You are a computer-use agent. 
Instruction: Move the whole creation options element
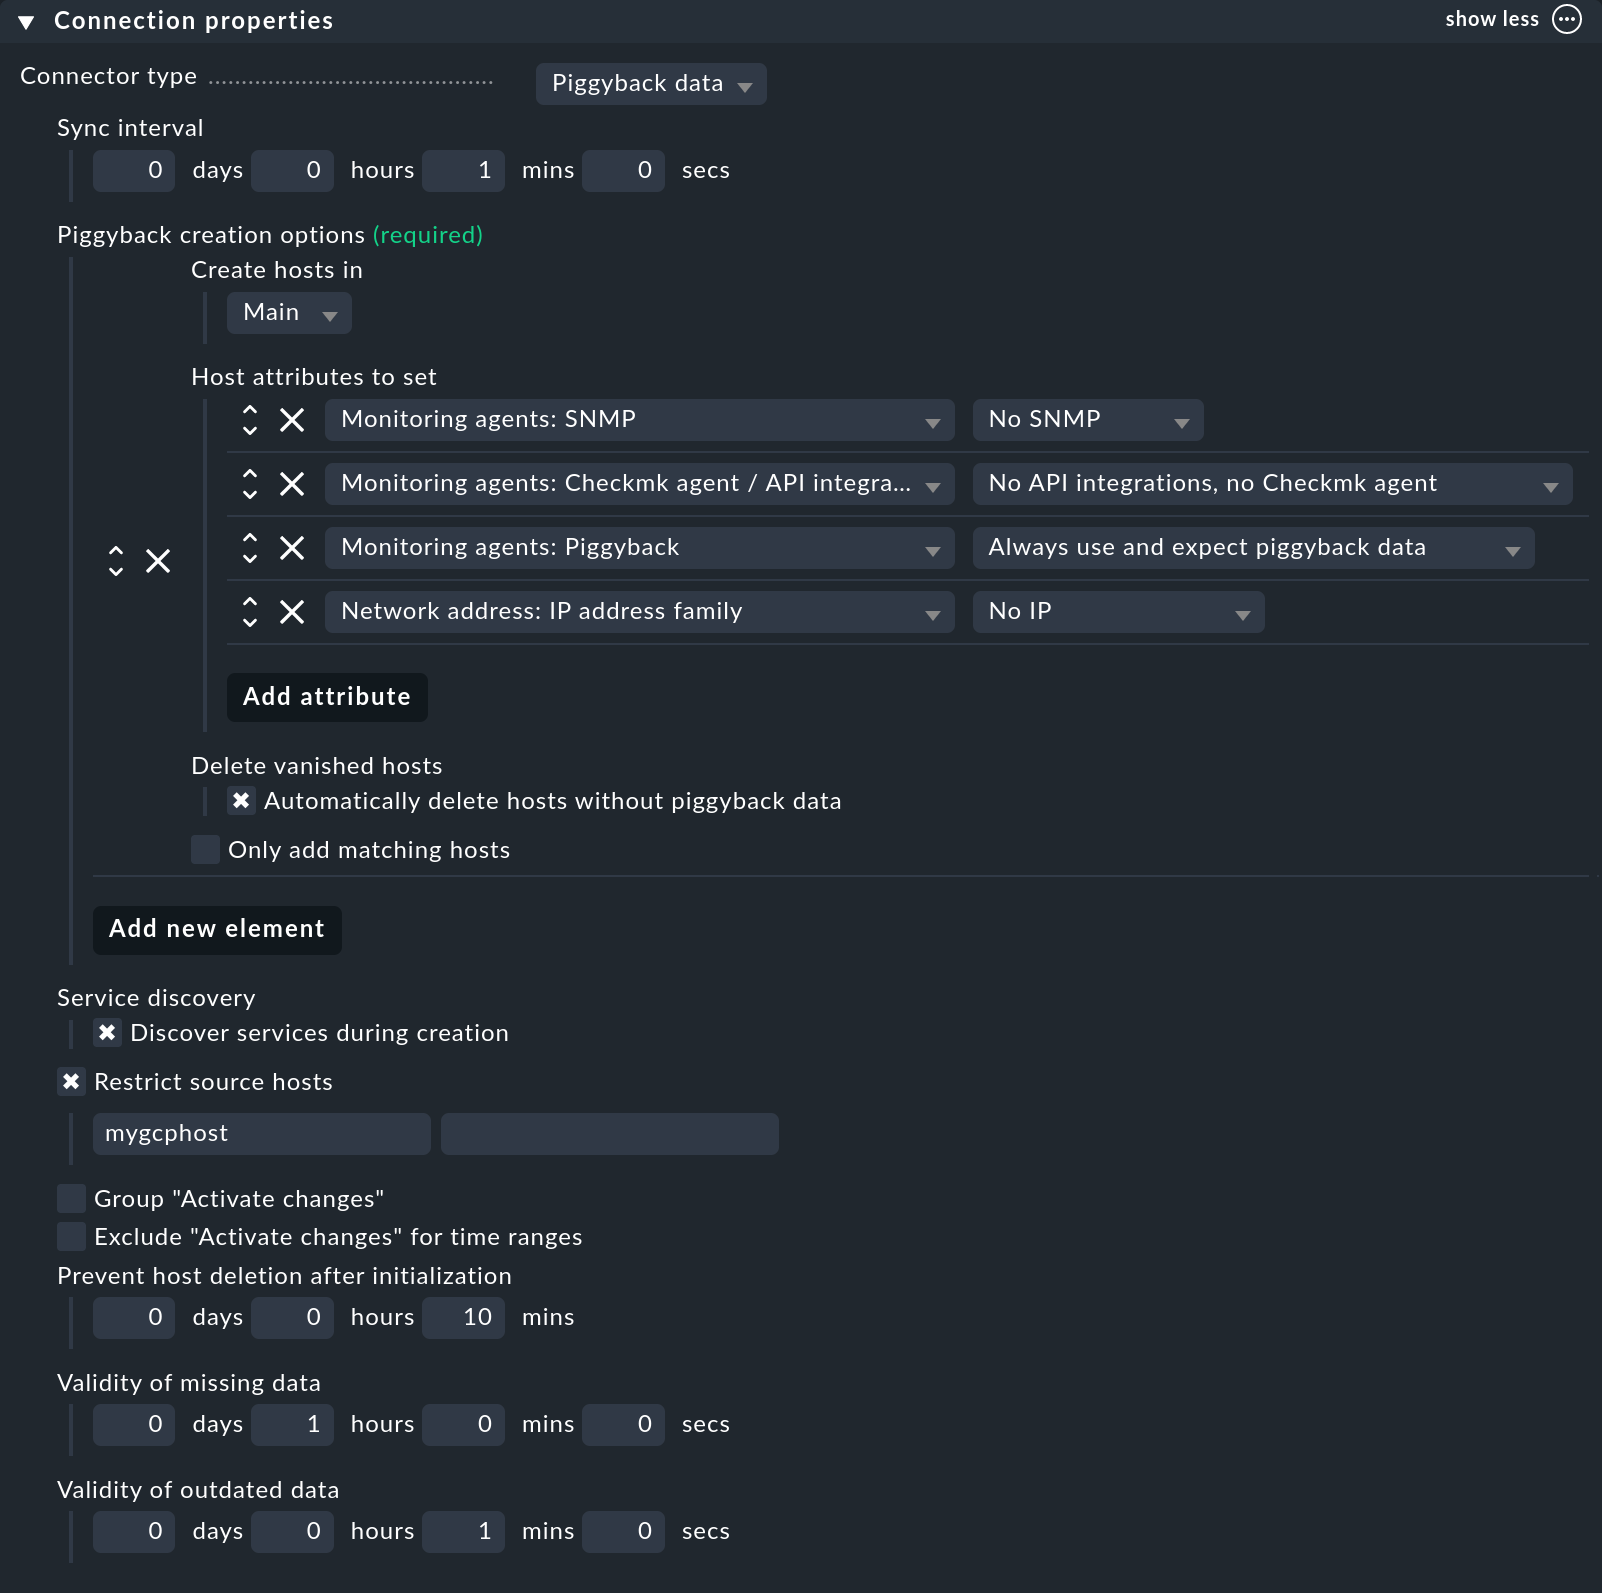(117, 562)
